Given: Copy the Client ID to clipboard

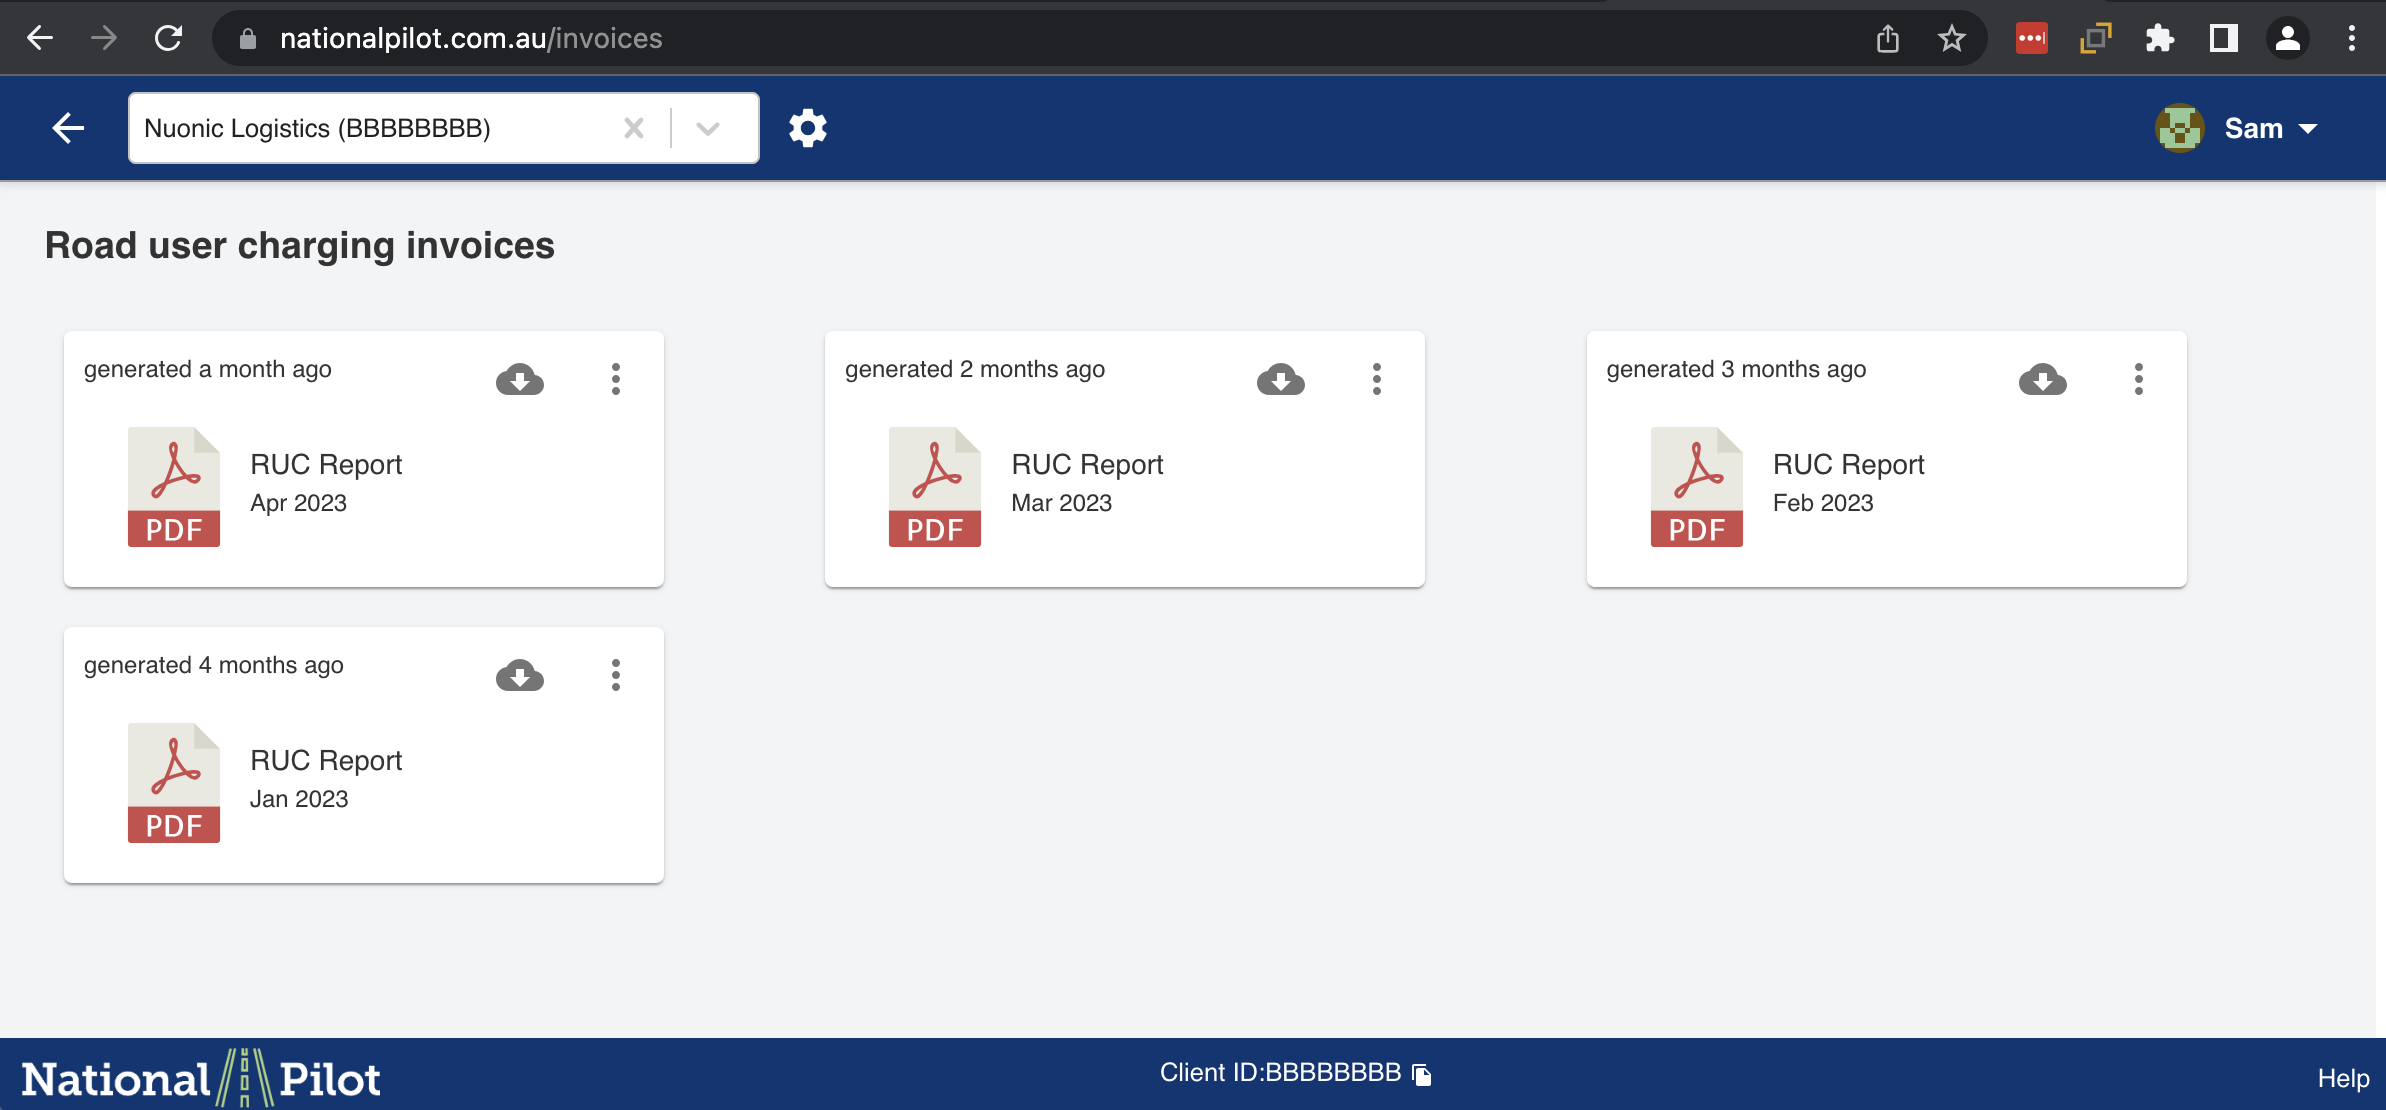Looking at the screenshot, I should (1422, 1074).
